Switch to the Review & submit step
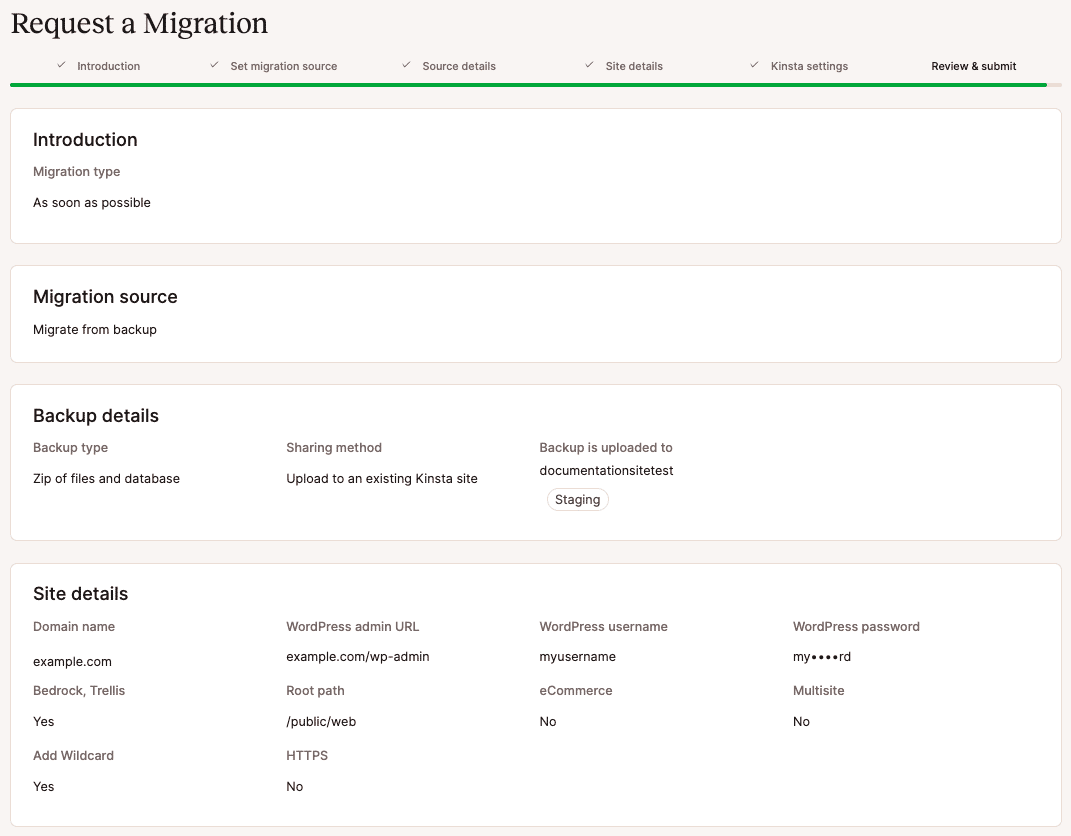This screenshot has width=1071, height=836. (973, 66)
